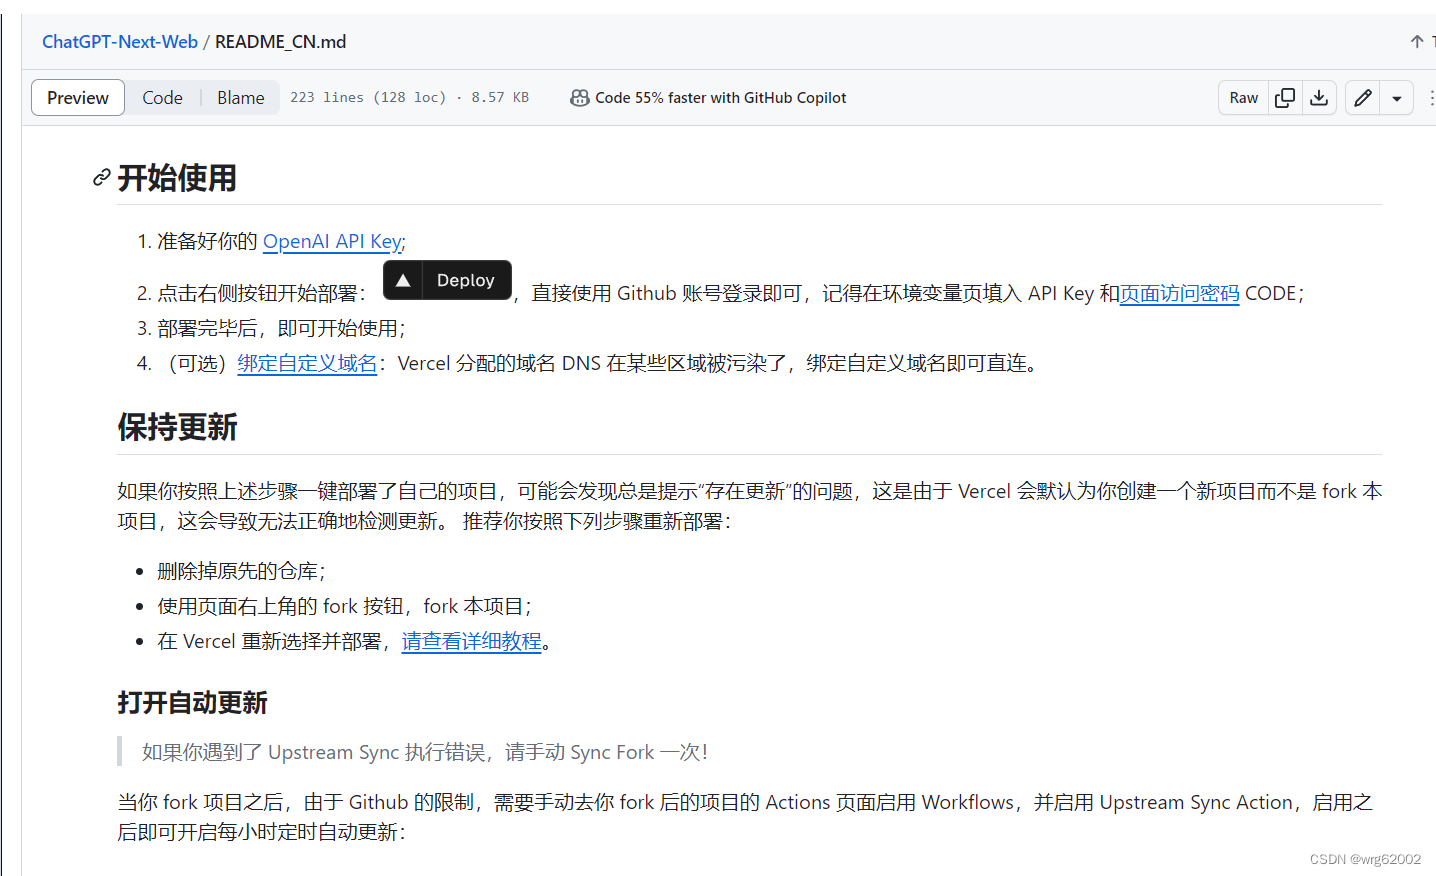This screenshot has width=1436, height=876.
Task: Open the OpenAI API Key link
Action: (x=332, y=241)
